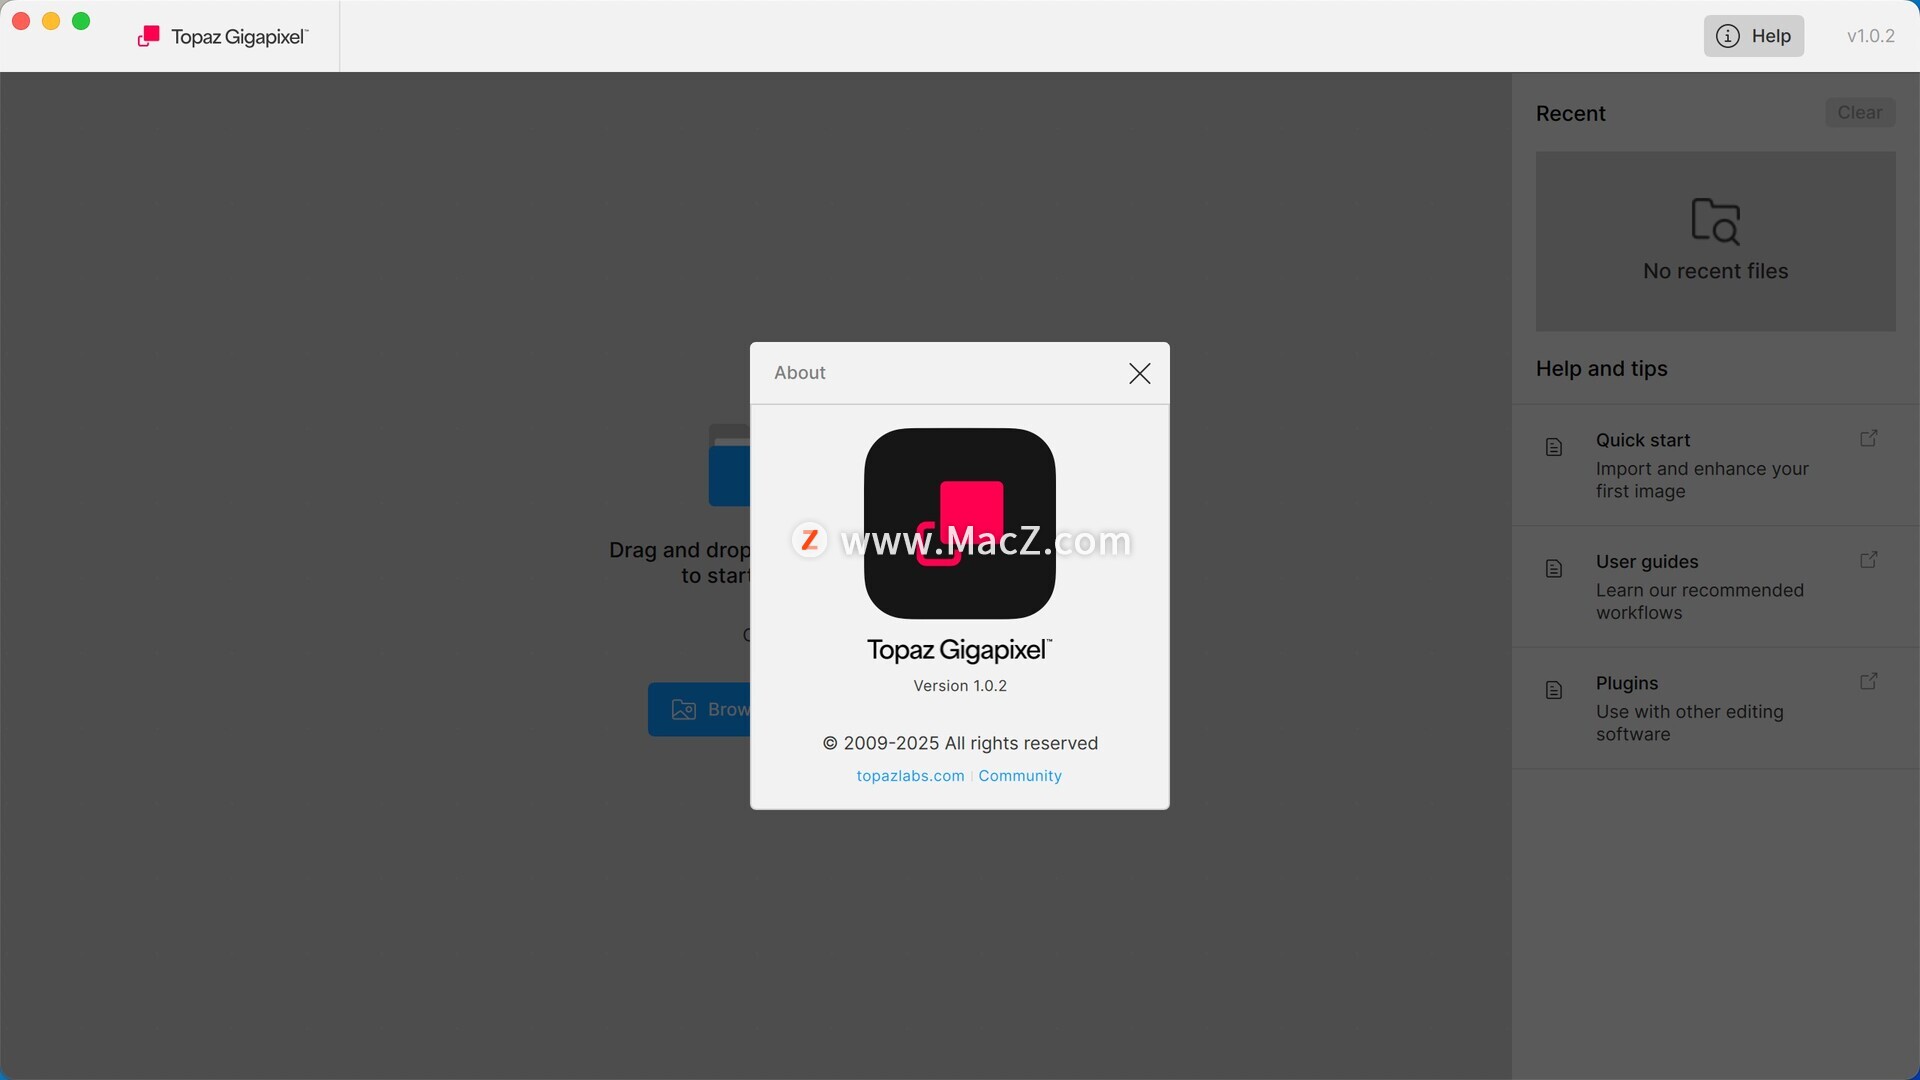
Task: Click the Plugins document icon
Action: (x=1554, y=690)
